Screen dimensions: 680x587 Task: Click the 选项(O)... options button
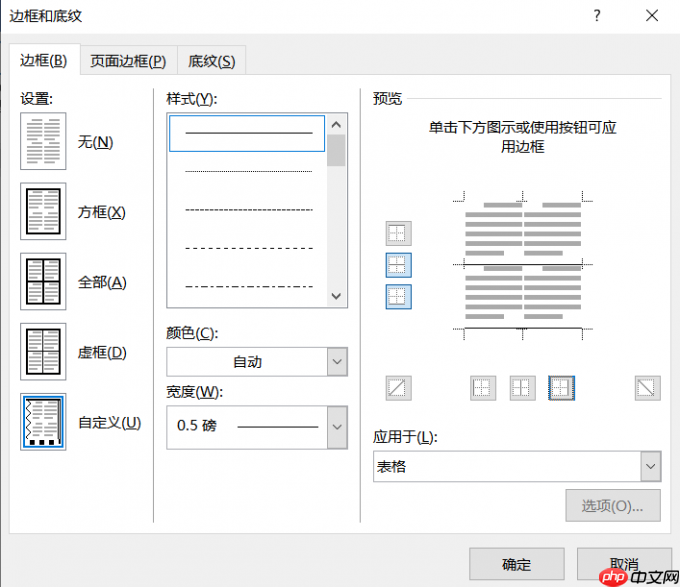613,505
